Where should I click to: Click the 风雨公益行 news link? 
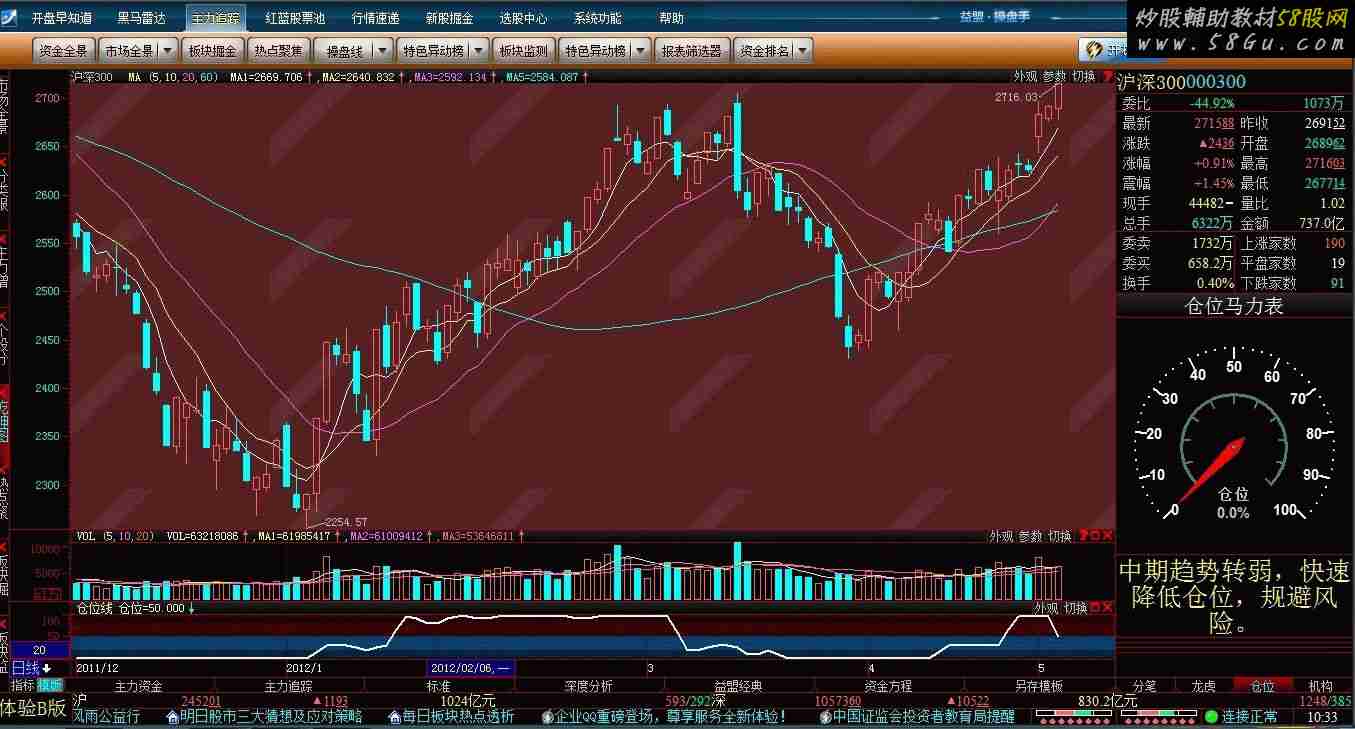pos(107,717)
